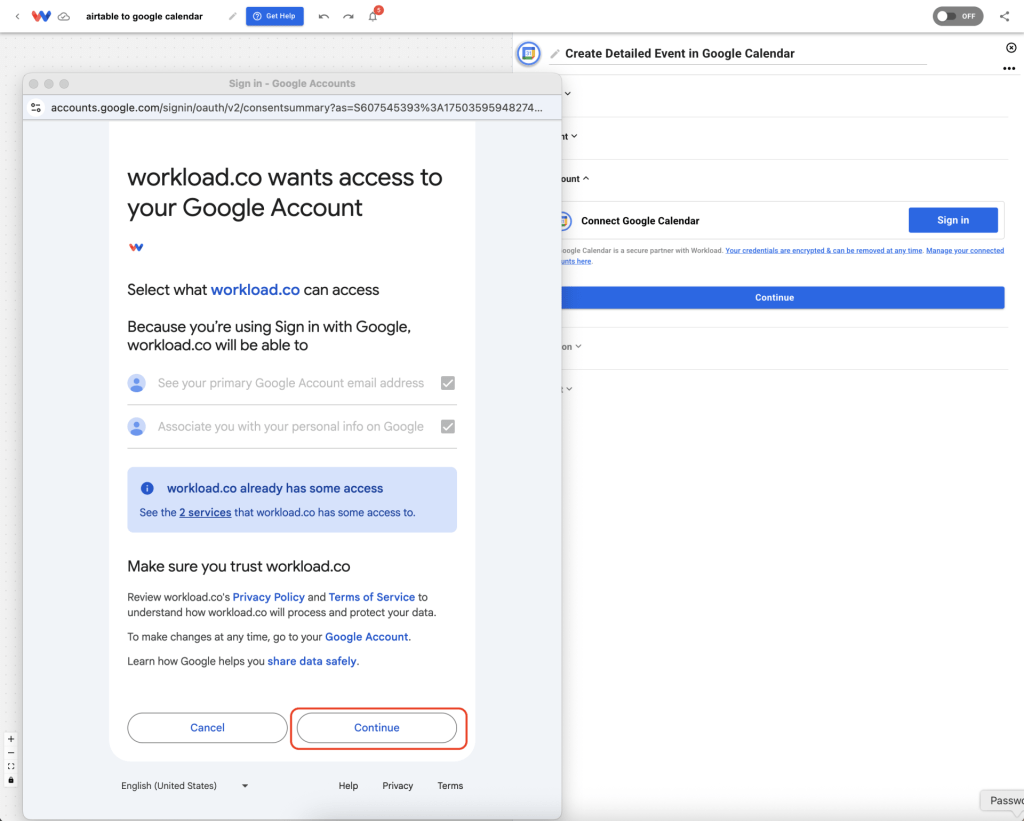Image resolution: width=1024 pixels, height=821 pixels.
Task: Close the Create Detailed Event panel
Action: click(x=1011, y=48)
